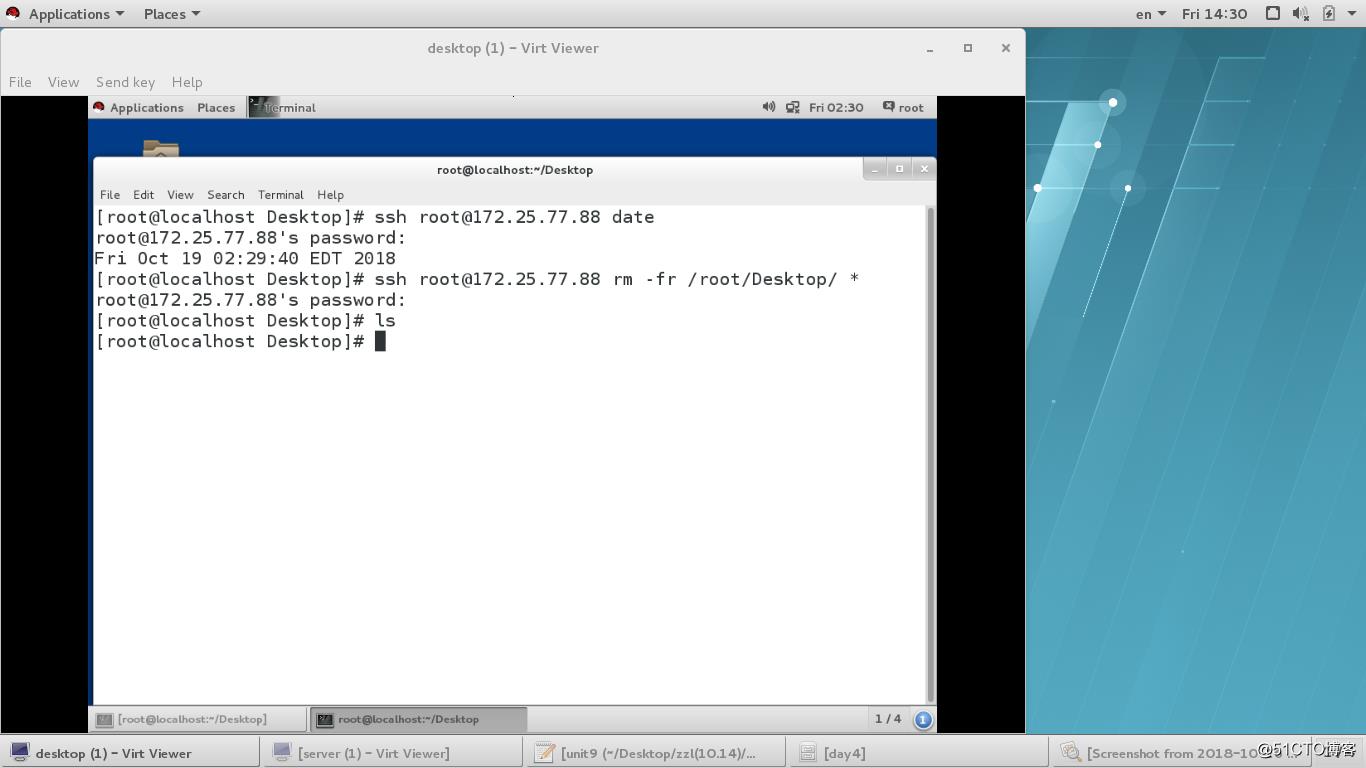The image size is (1366, 768).
Task: Click the host clock Fri 14:30
Action: (1214, 14)
